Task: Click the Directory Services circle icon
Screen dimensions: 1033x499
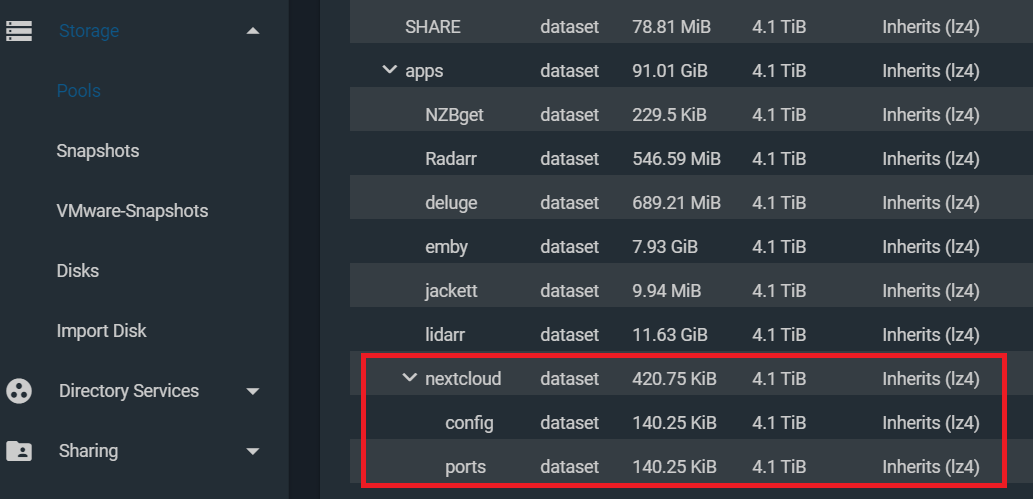Action: tap(18, 391)
